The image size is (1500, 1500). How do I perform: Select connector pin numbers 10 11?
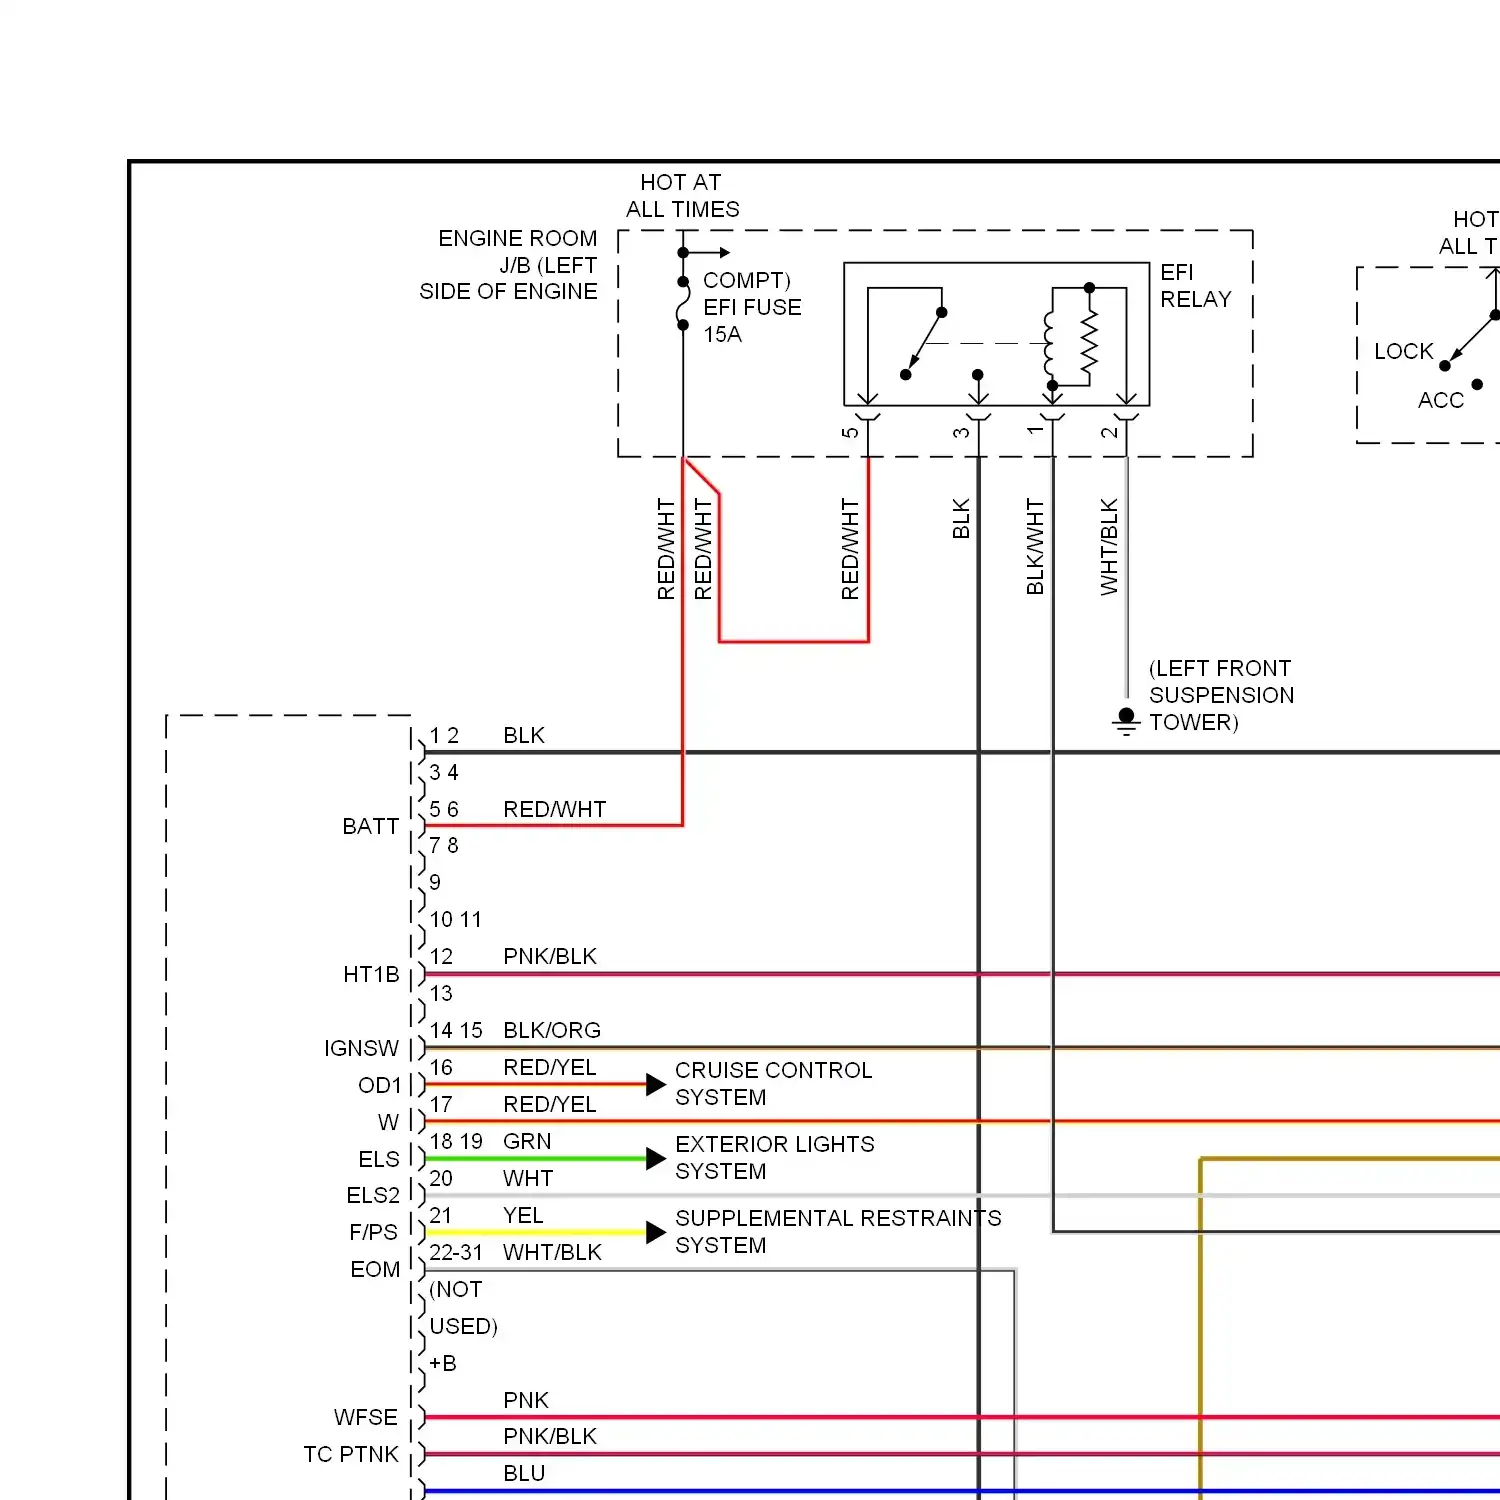(x=455, y=919)
